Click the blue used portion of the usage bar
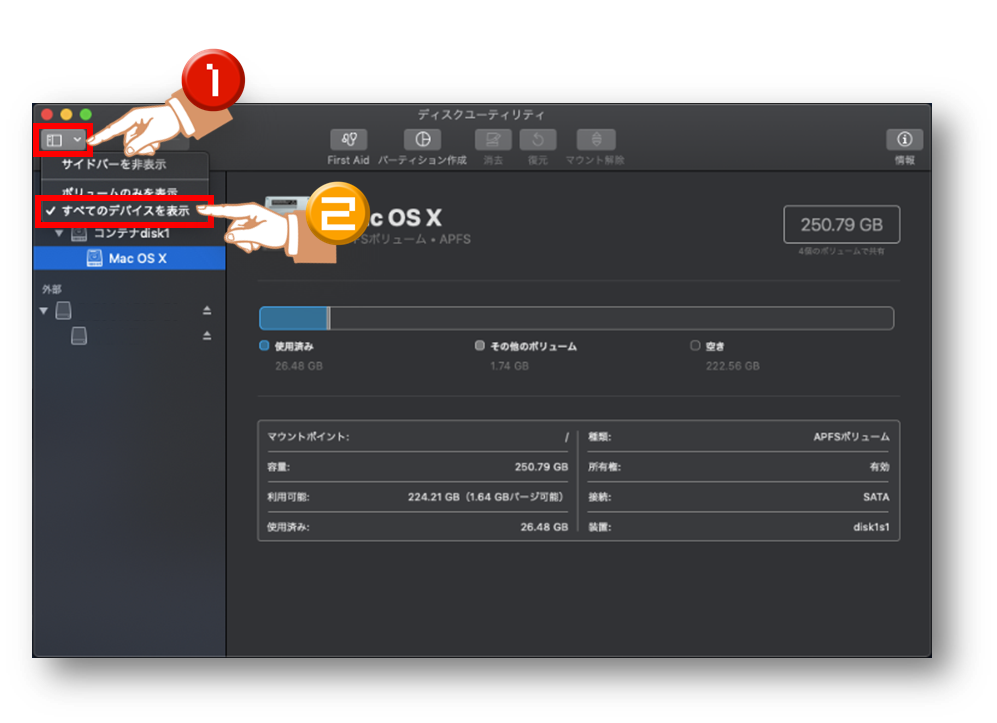The height and width of the screenshot is (723, 997). point(294,318)
